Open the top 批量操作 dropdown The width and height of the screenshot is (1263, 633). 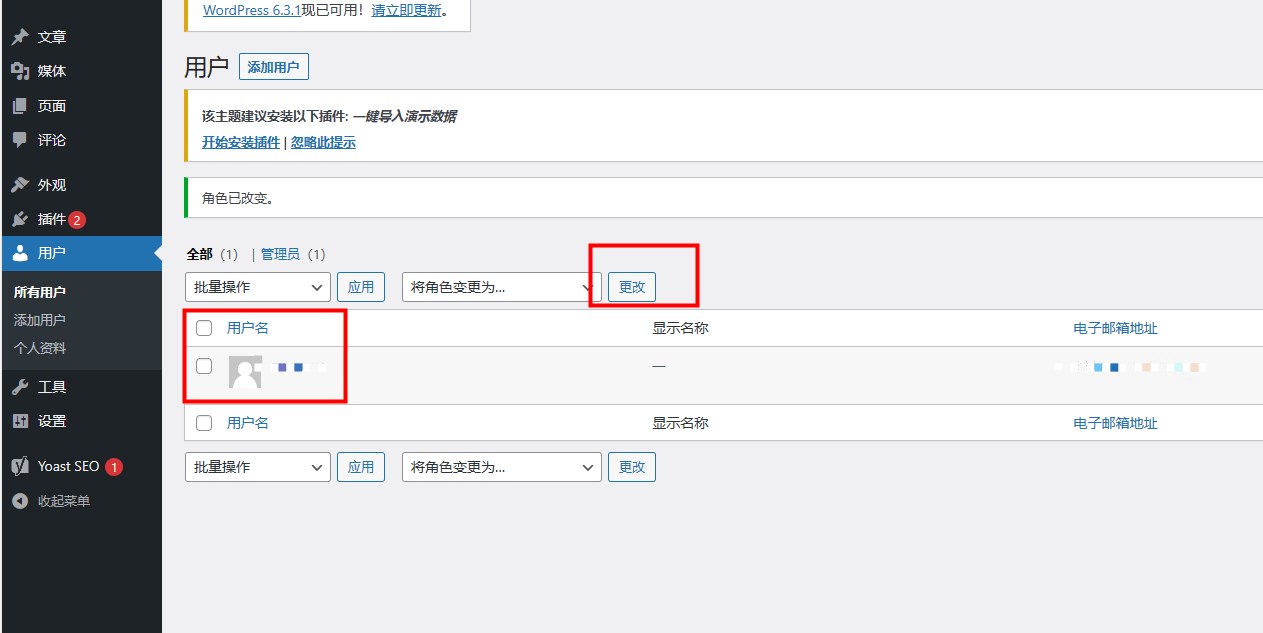pos(258,287)
